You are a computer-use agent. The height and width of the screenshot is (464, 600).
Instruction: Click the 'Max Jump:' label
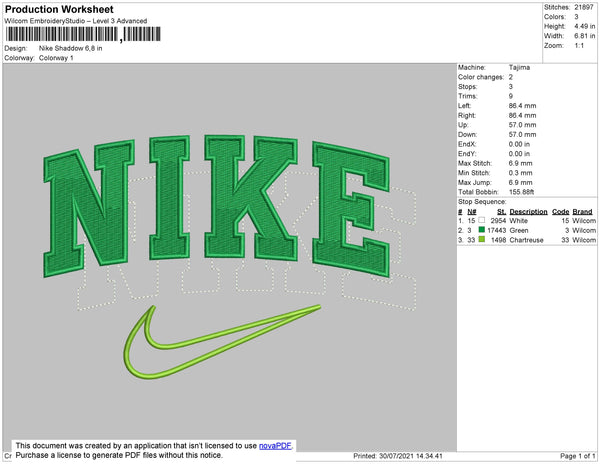475,182
